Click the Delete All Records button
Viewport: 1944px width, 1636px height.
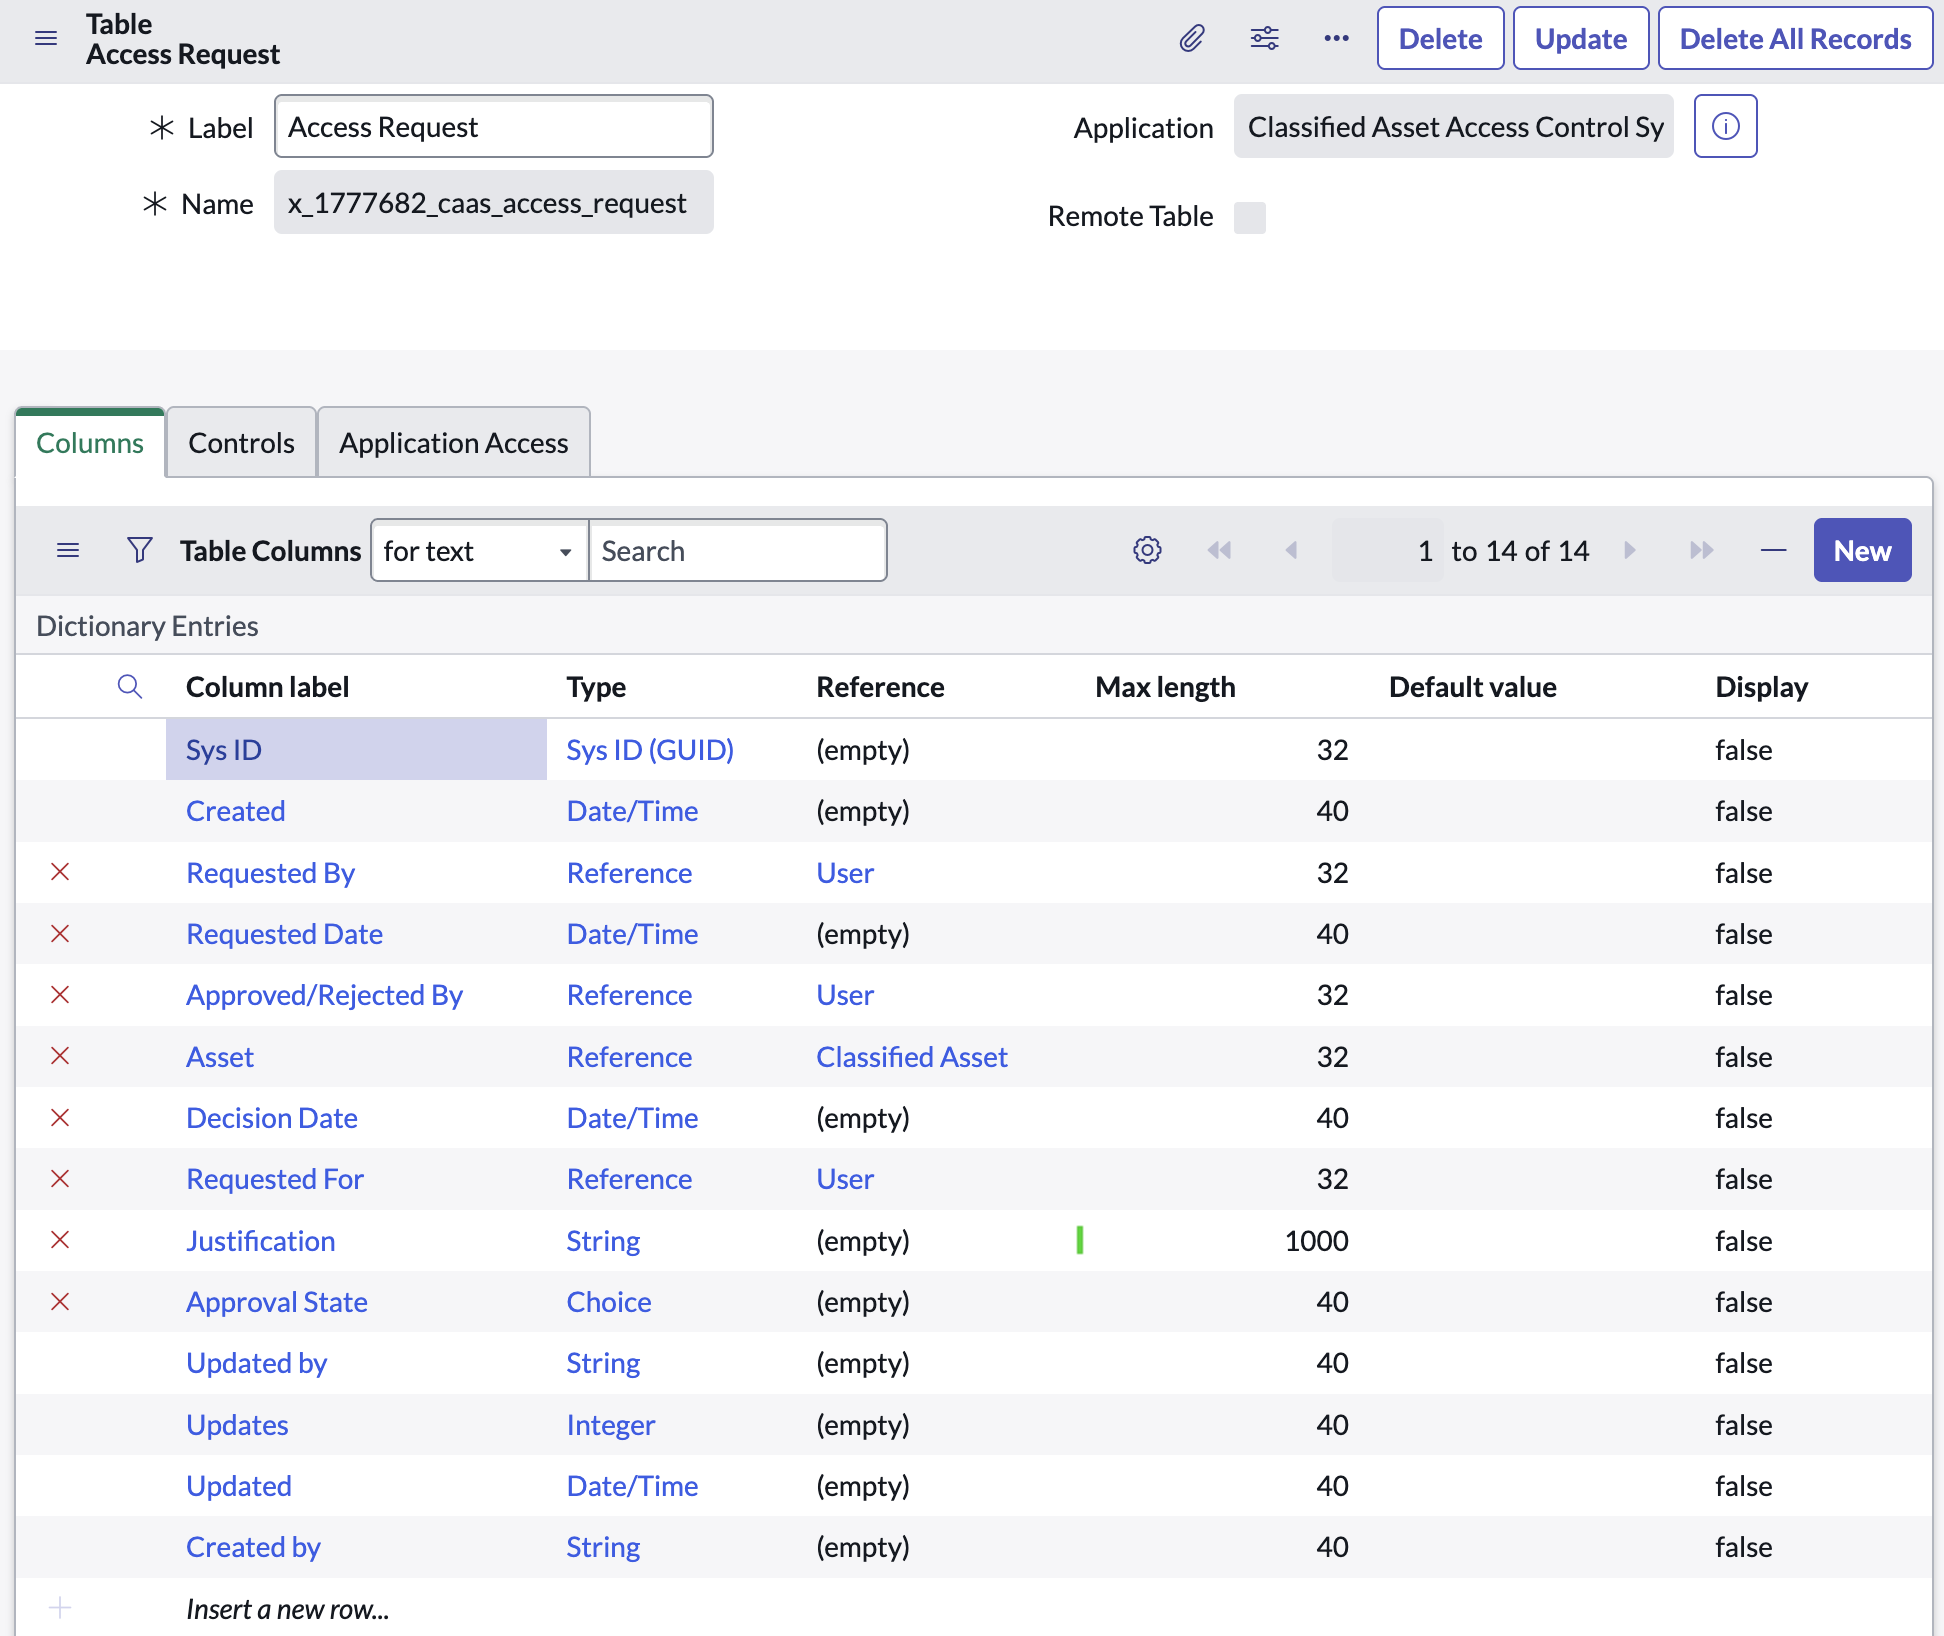pos(1795,39)
